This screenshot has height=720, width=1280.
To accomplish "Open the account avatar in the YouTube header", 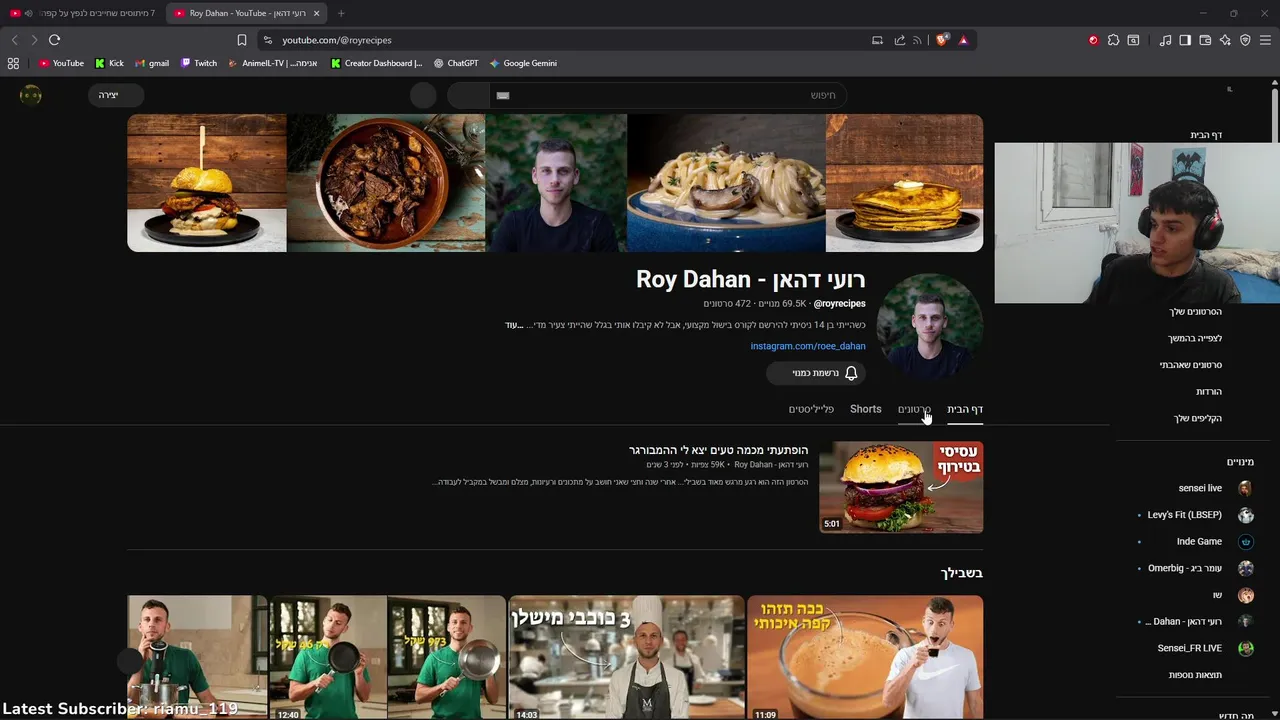I will click(x=31, y=95).
